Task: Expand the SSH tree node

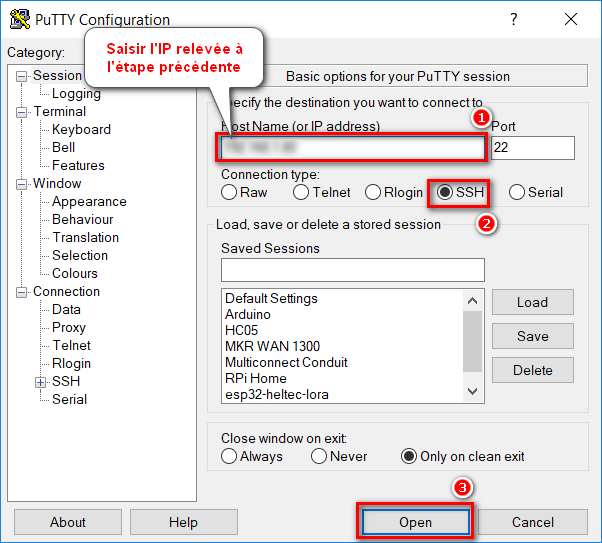Action: point(40,382)
